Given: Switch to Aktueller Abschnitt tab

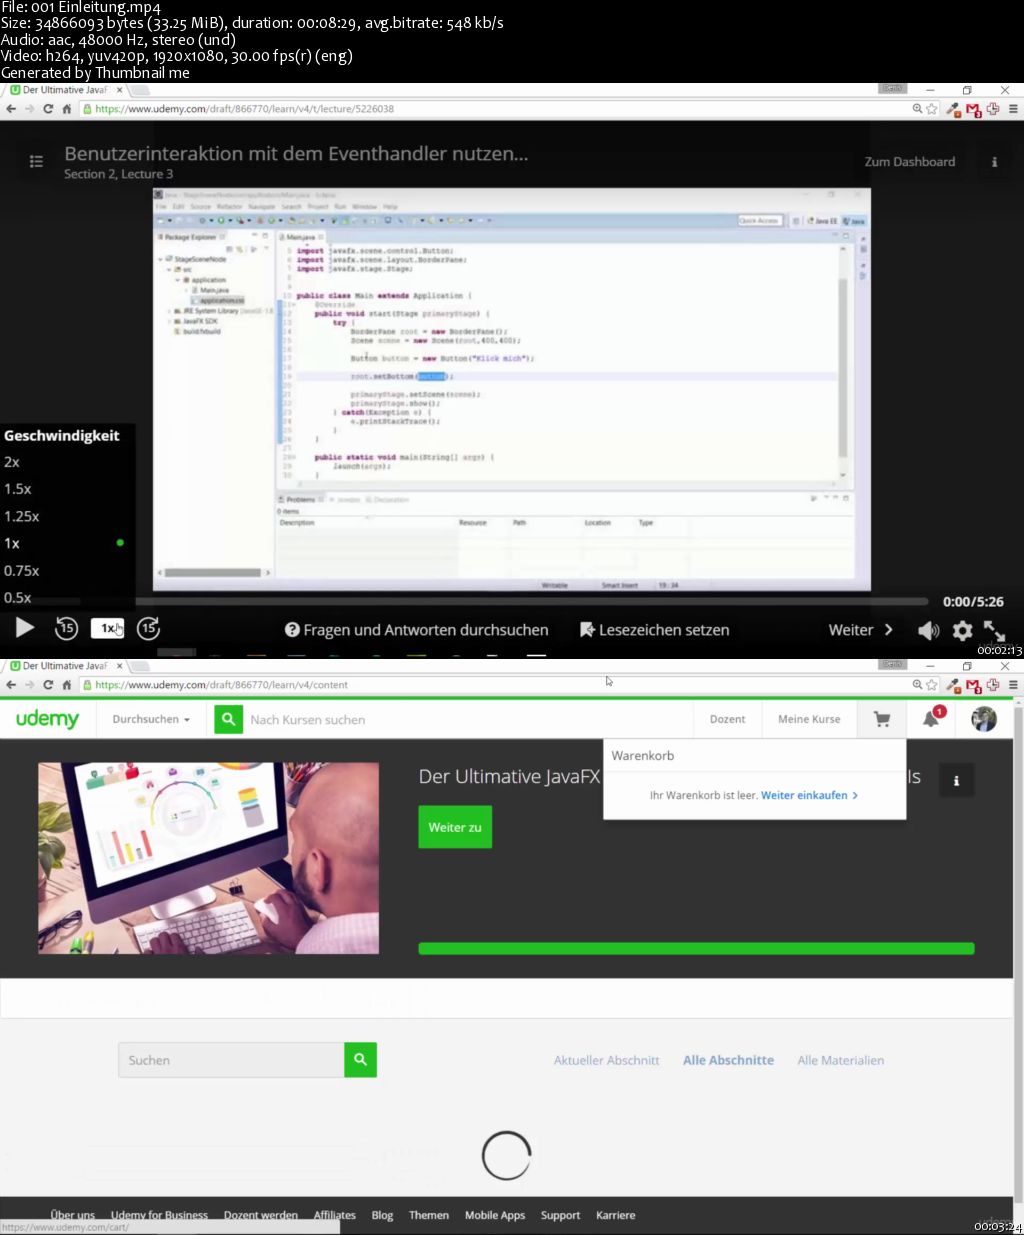Looking at the screenshot, I should 607,1060.
